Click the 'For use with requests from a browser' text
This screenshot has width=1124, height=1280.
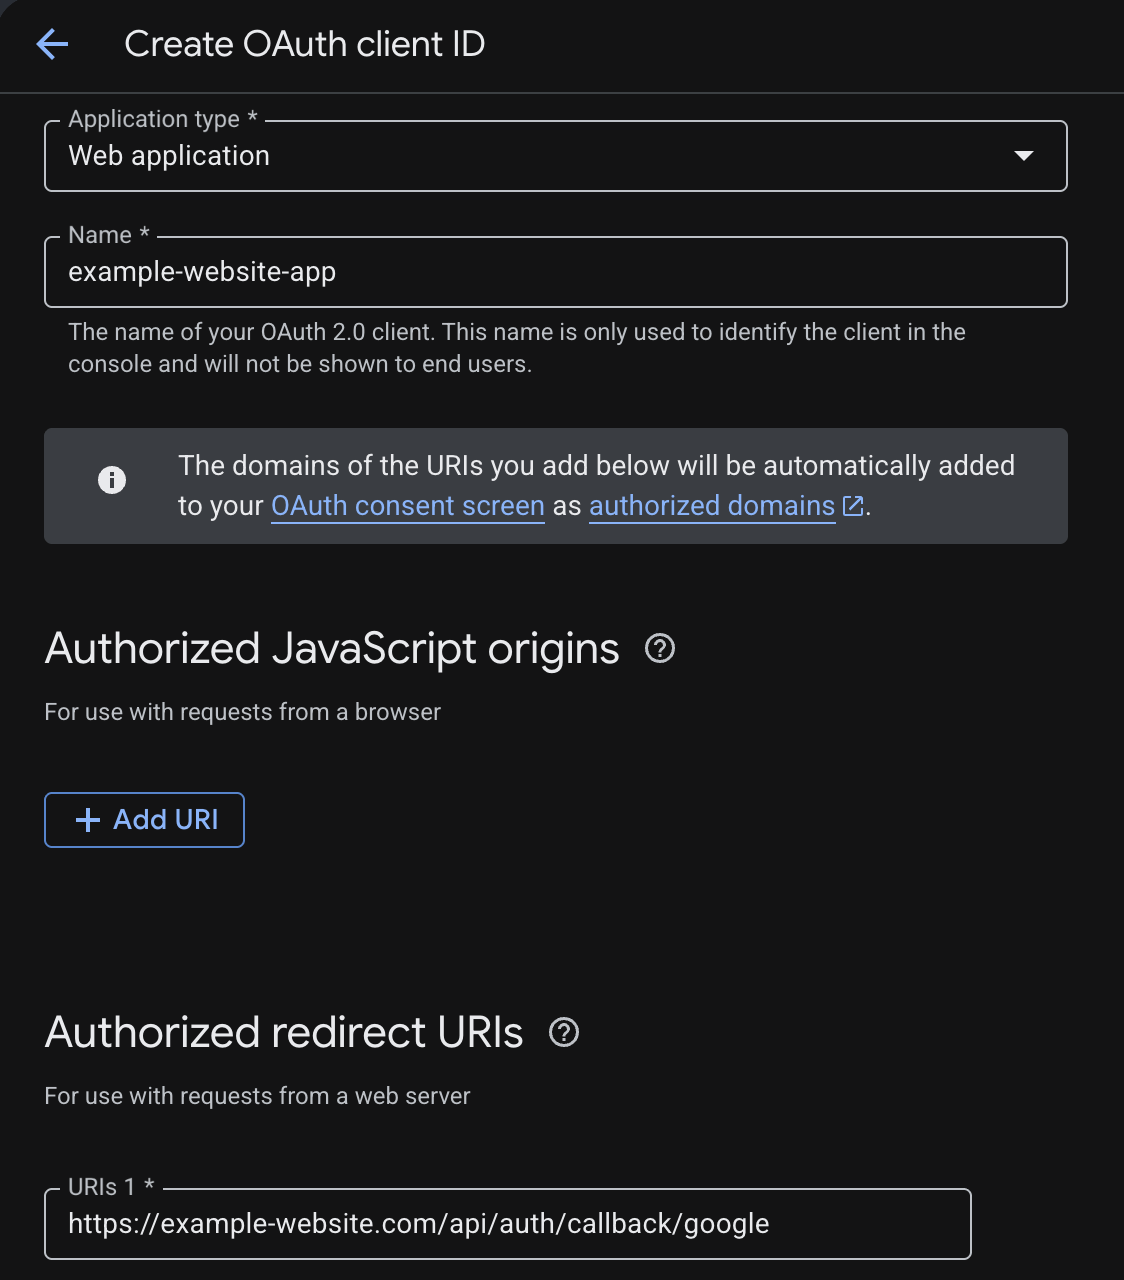point(243,712)
